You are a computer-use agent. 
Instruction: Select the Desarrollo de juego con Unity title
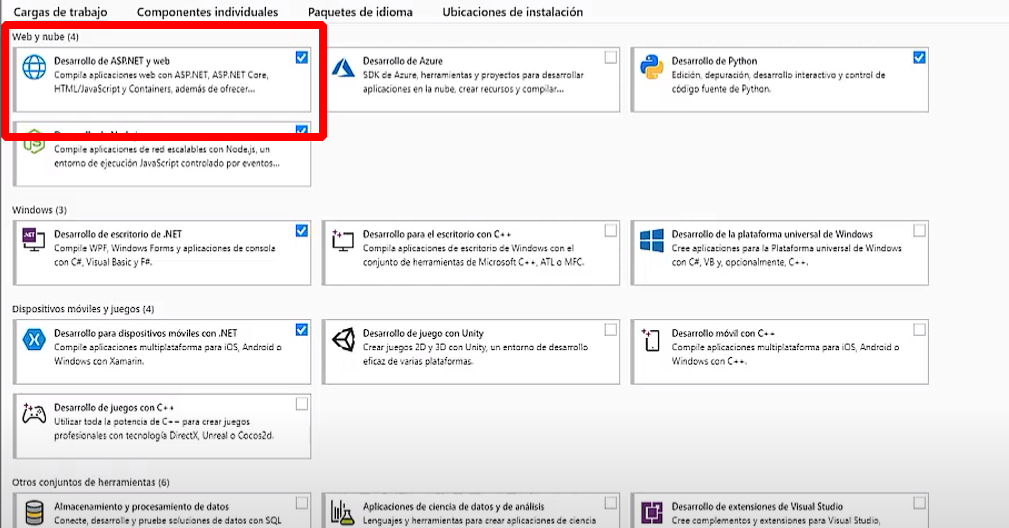click(423, 333)
